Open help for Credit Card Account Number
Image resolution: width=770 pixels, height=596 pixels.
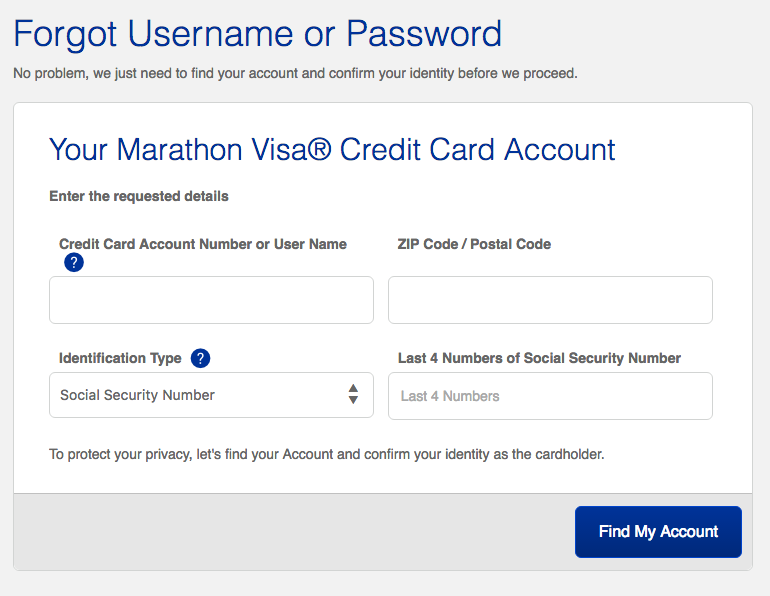point(74,263)
